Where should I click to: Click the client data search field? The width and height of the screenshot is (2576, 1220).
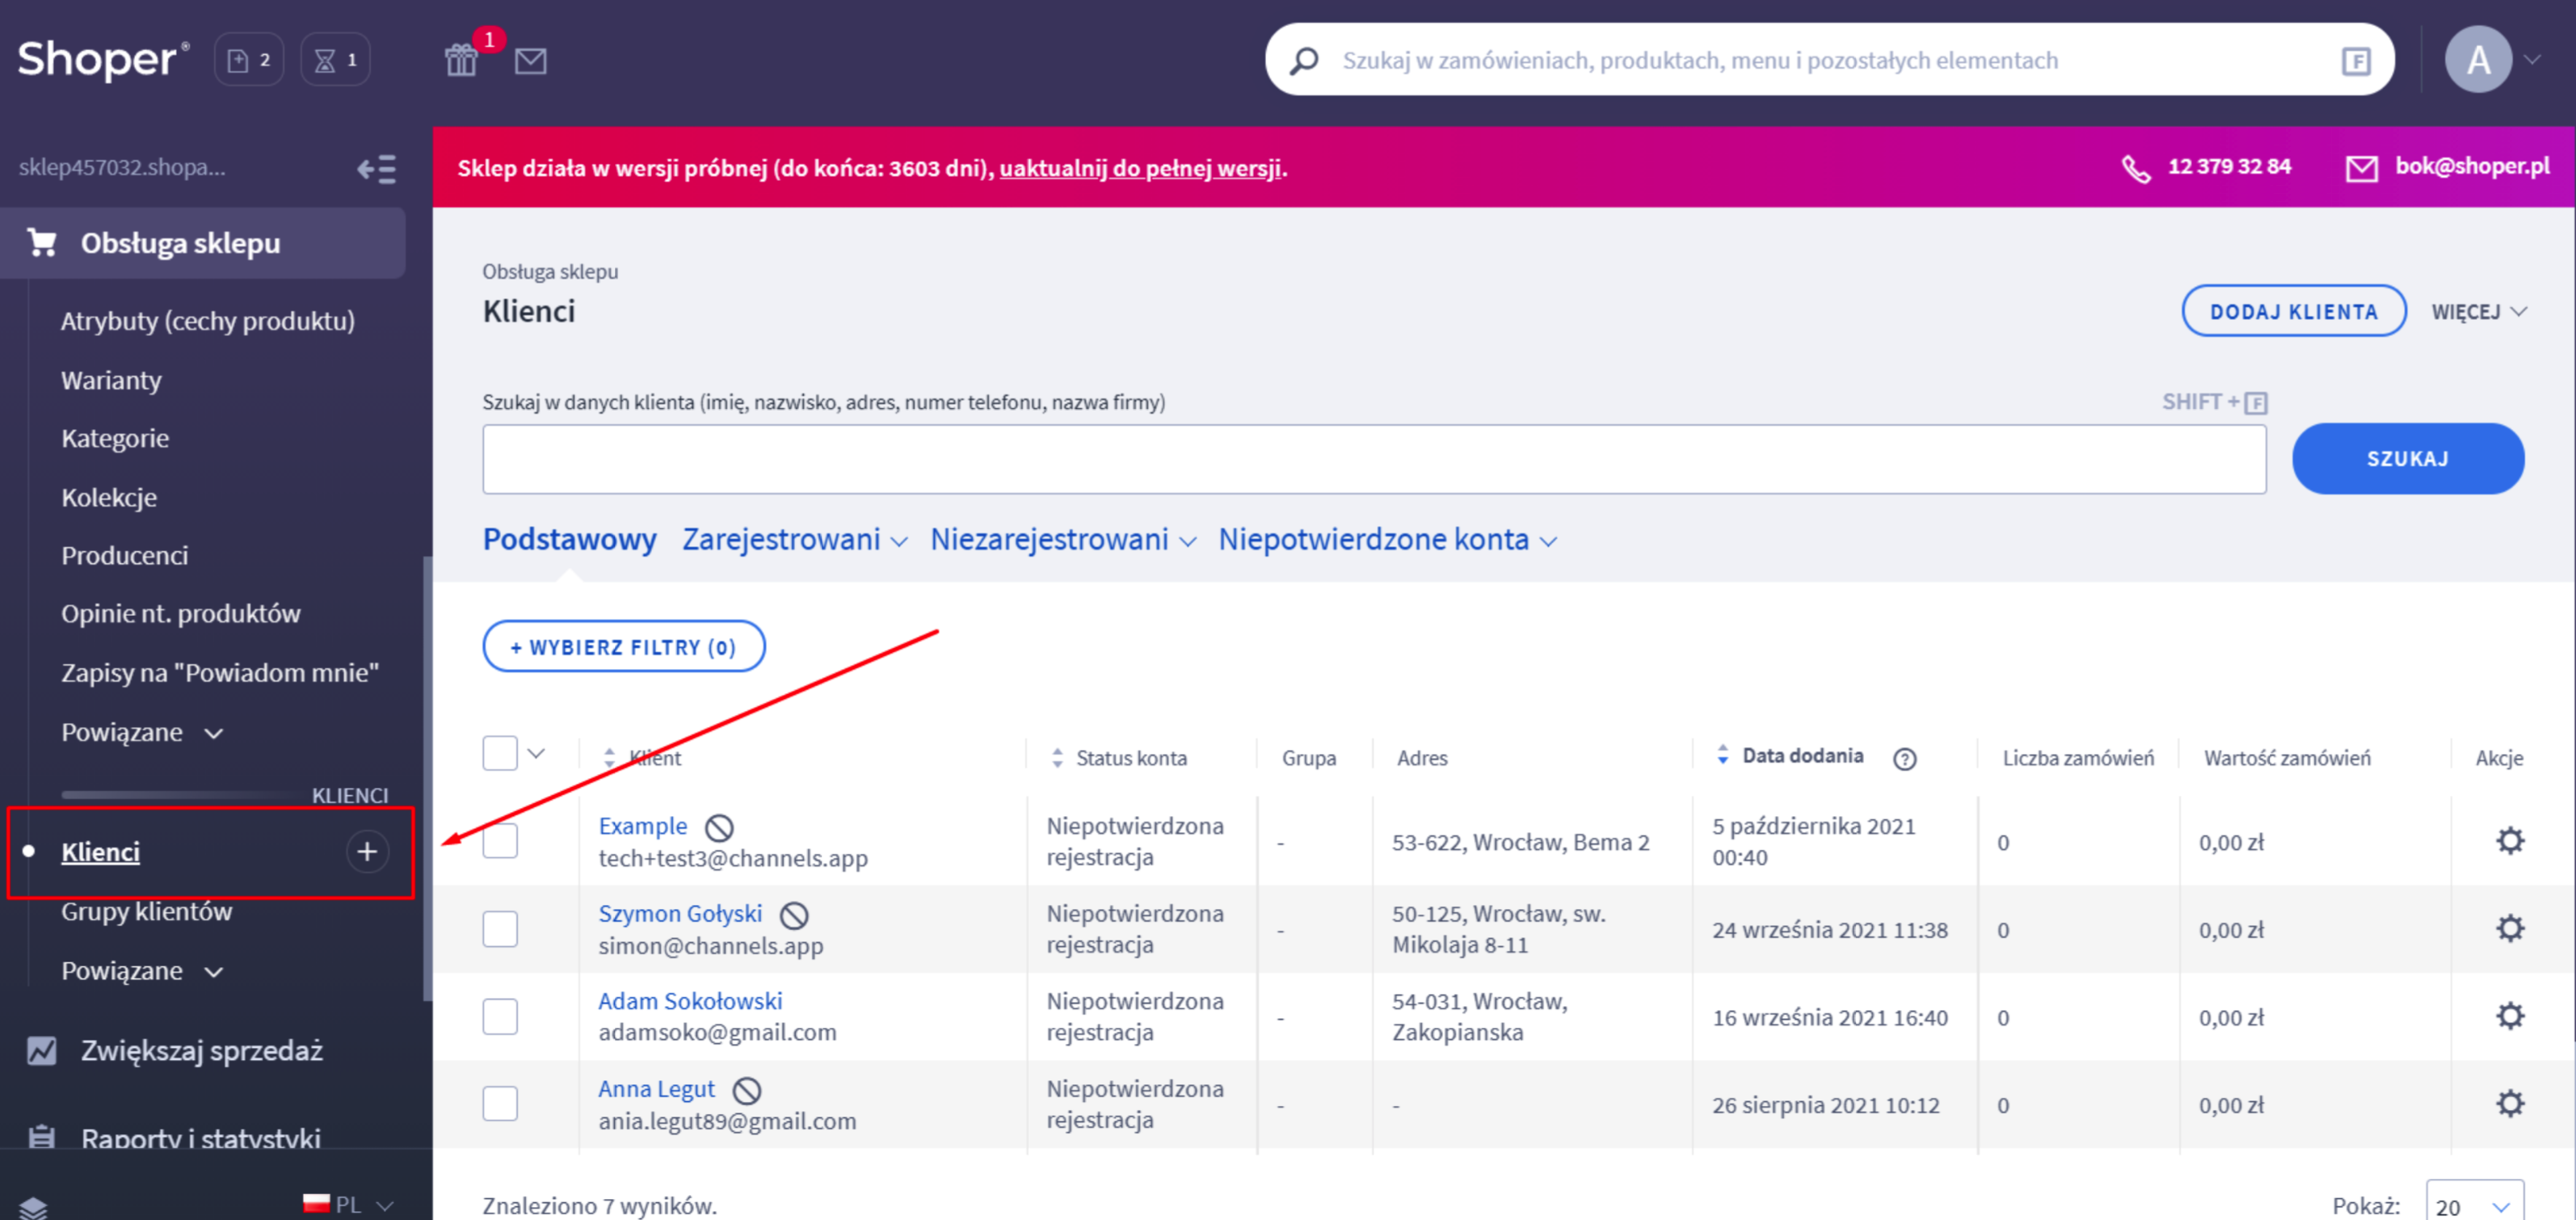point(1373,459)
